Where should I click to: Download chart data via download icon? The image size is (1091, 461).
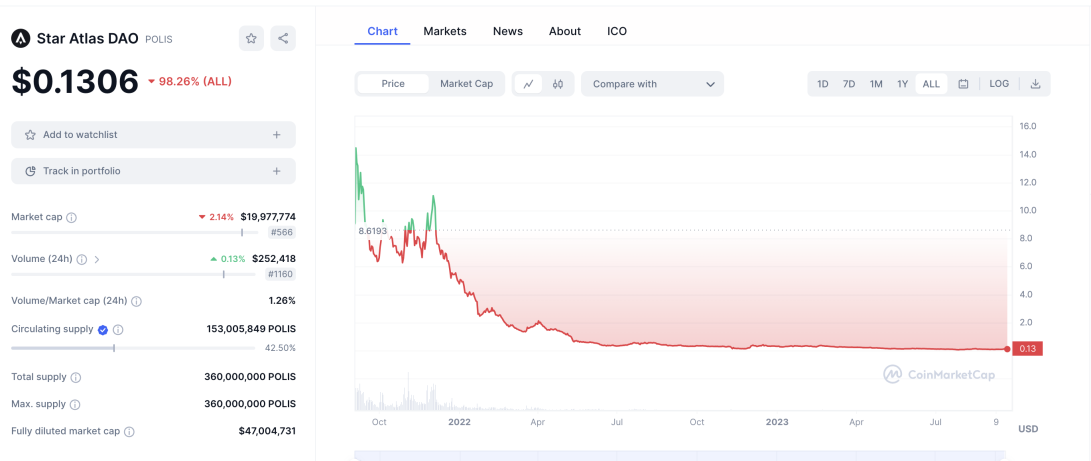(1035, 84)
